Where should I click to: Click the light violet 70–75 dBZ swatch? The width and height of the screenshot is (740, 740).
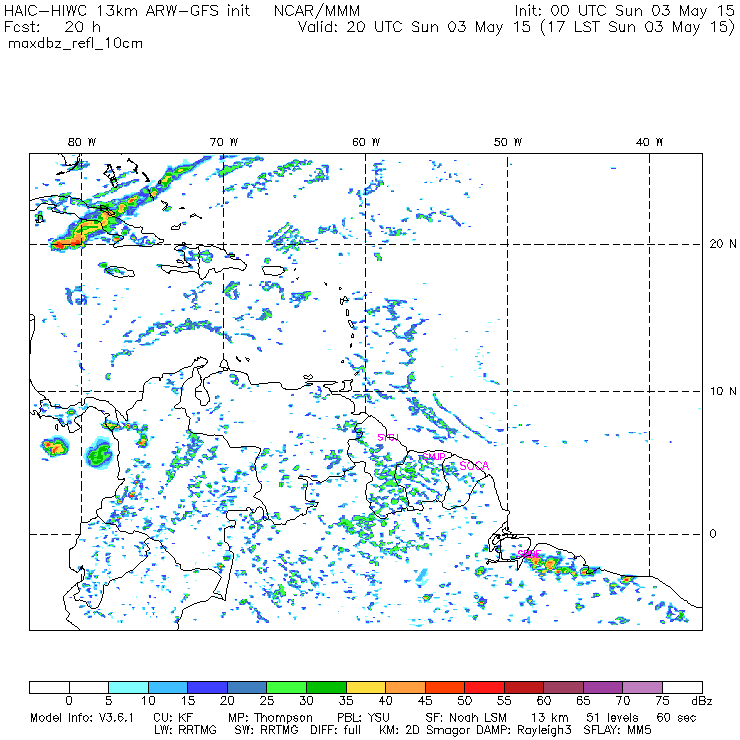pos(642,687)
